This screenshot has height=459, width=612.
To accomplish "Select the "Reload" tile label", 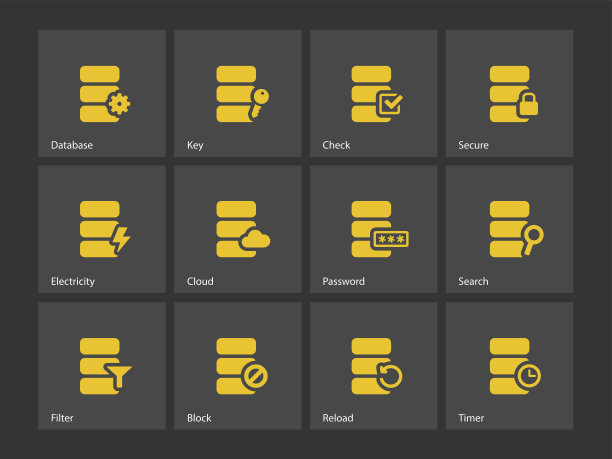I will tap(338, 418).
